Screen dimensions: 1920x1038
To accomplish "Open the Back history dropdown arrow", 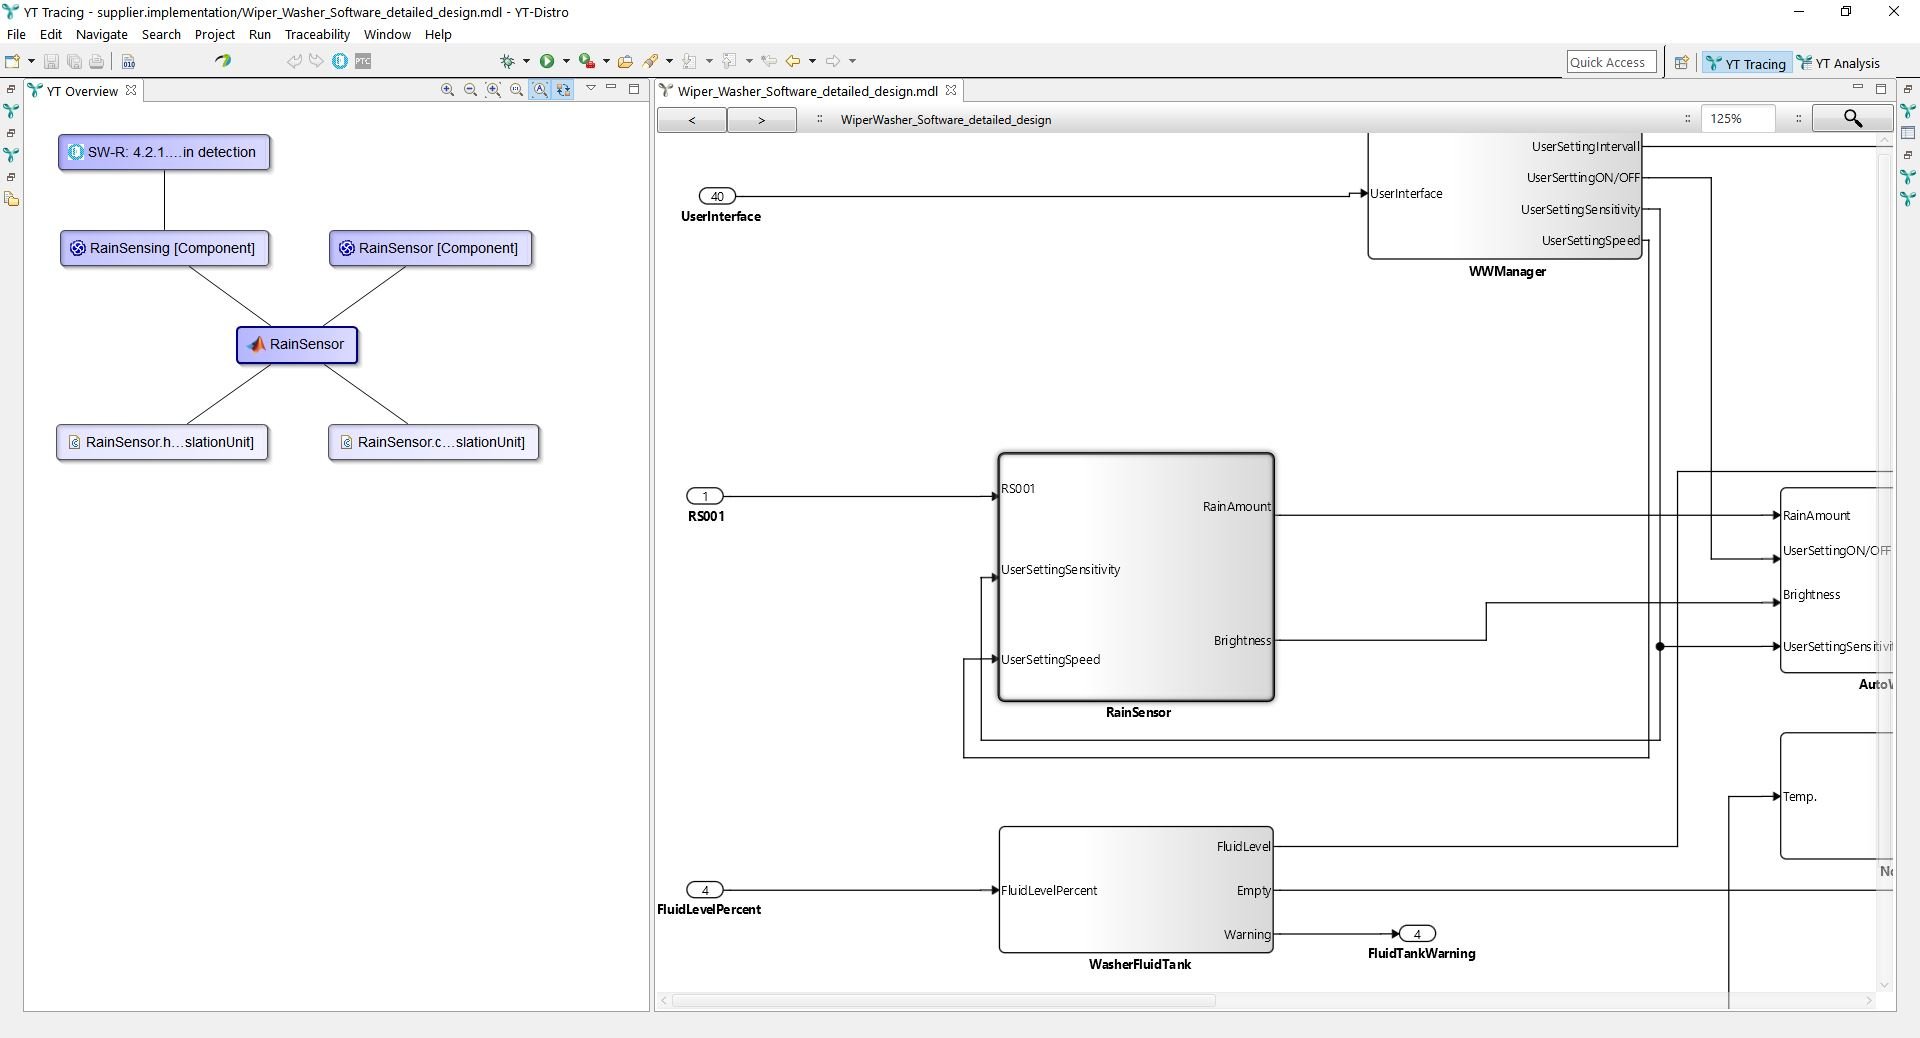I will pos(812,61).
